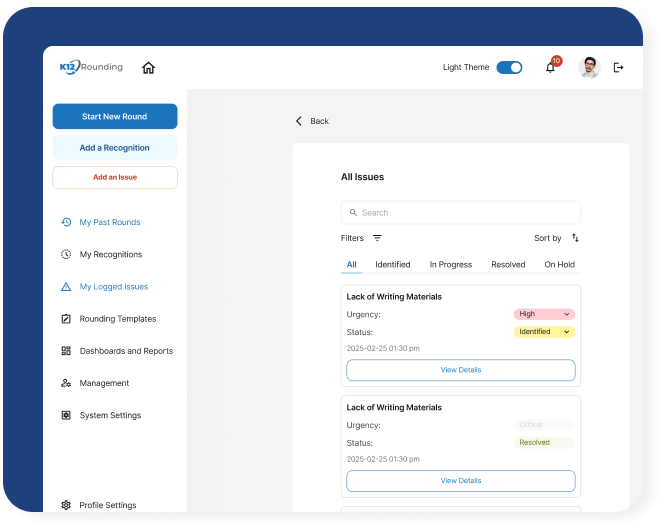Click the sort arrows icon
The image size is (666, 531).
pos(575,238)
